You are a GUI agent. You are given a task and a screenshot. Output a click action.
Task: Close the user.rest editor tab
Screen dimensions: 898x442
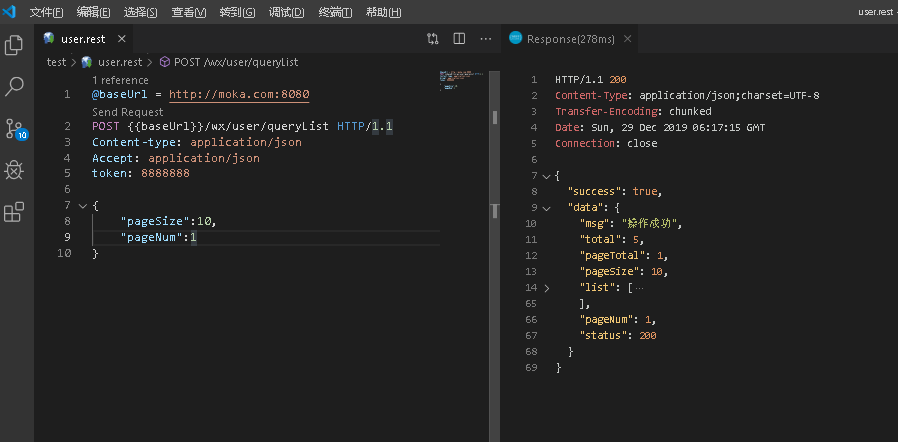pyautogui.click(x=121, y=39)
